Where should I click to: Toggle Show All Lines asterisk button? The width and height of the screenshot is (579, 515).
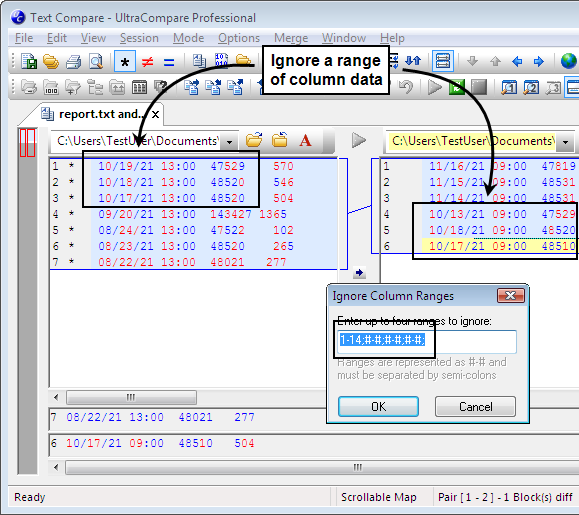[x=125, y=61]
